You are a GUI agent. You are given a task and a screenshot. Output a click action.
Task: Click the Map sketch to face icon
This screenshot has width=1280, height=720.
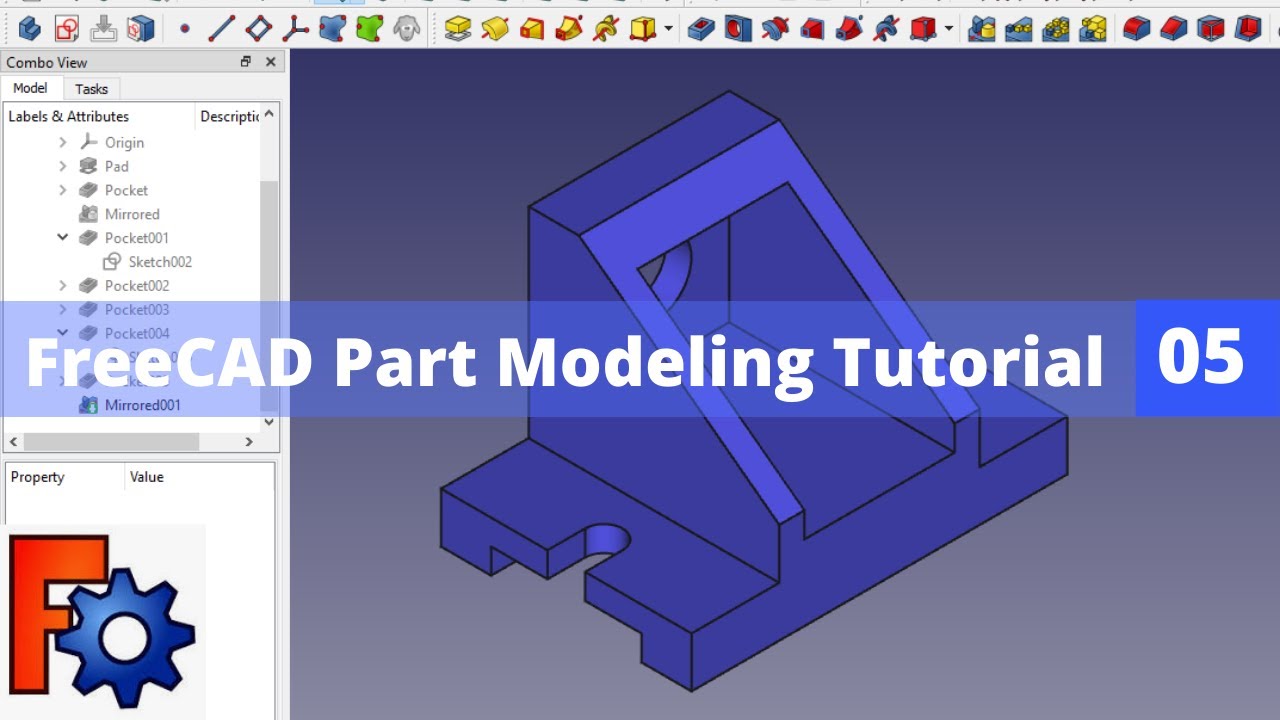pos(140,28)
